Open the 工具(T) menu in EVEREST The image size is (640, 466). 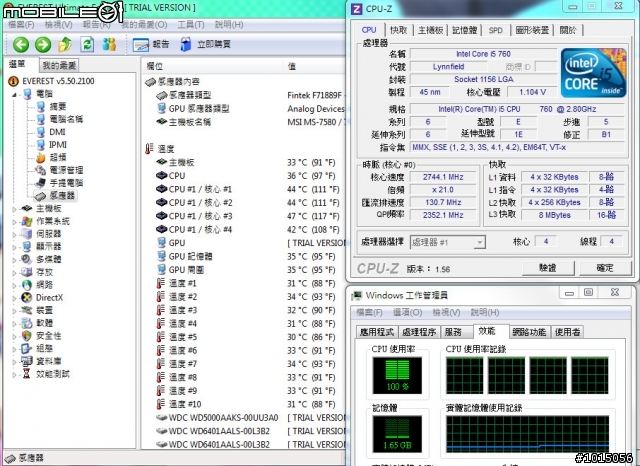coord(189,23)
